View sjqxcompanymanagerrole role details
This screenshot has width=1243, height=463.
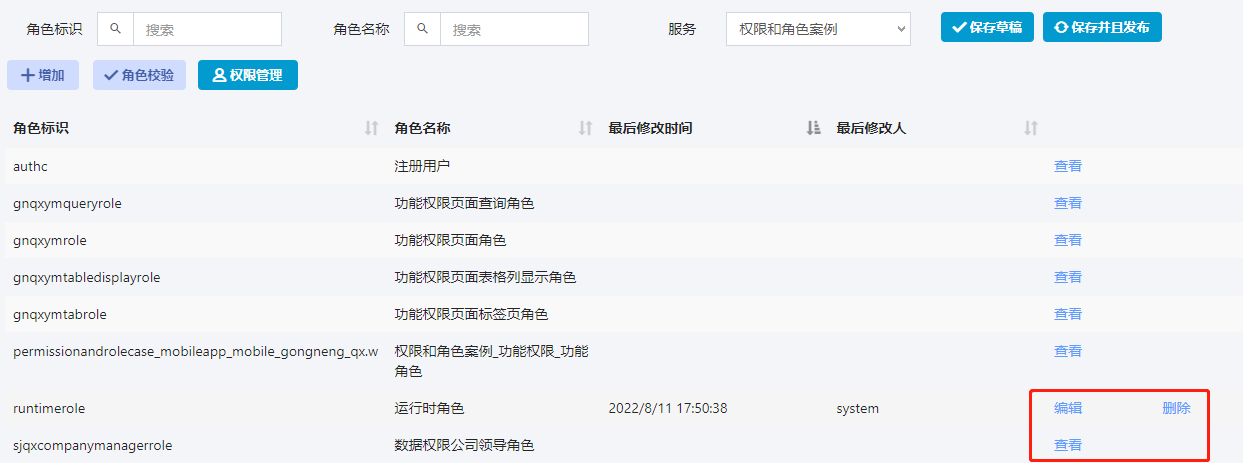click(1067, 445)
